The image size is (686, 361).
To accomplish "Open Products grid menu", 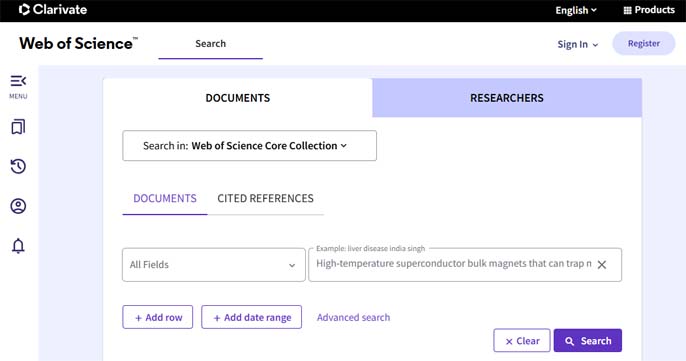I will [x=649, y=10].
